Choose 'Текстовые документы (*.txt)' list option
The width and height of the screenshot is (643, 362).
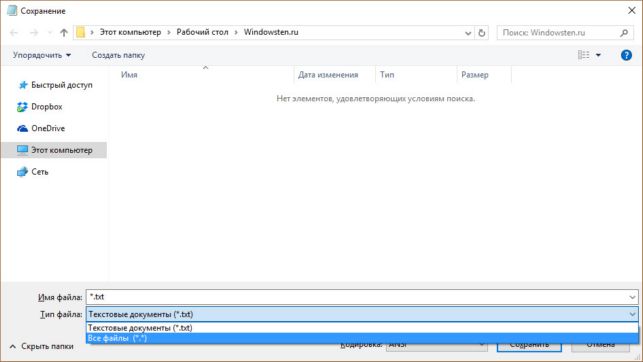point(362,328)
